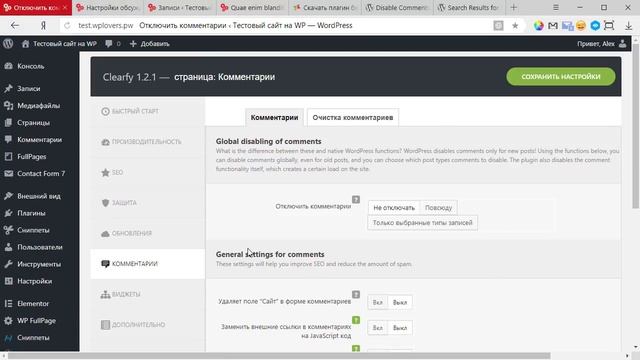This screenshot has width=640, height=360.
Task: Switch to the 'Quae enim bland' browser tab
Action: pos(252,7)
